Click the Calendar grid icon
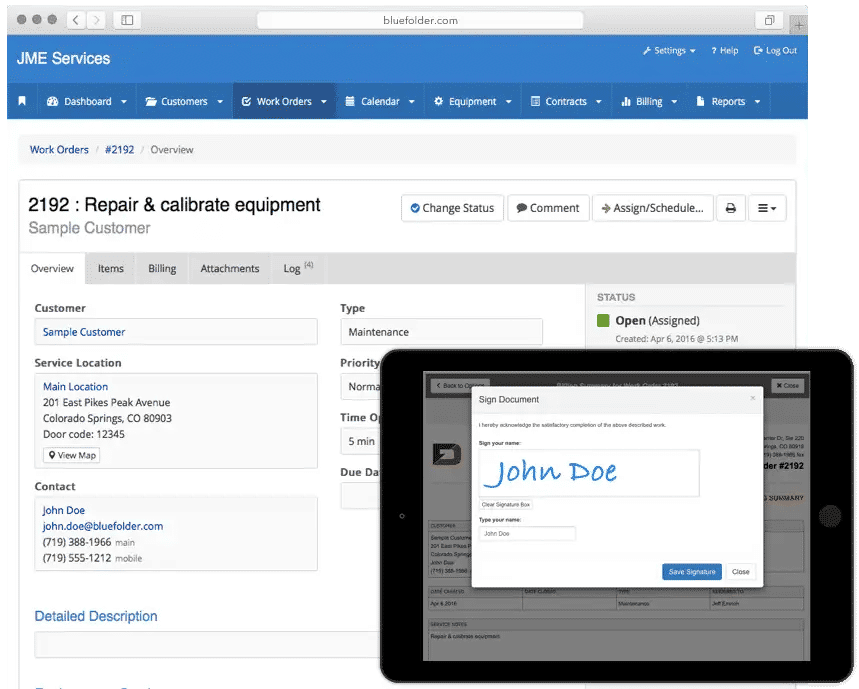859x689 pixels. (350, 101)
